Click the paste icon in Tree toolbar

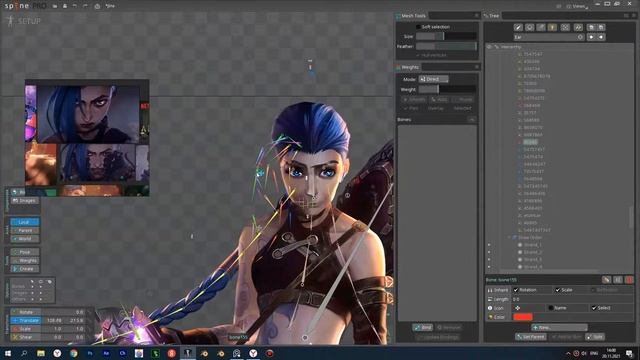[x=601, y=27]
